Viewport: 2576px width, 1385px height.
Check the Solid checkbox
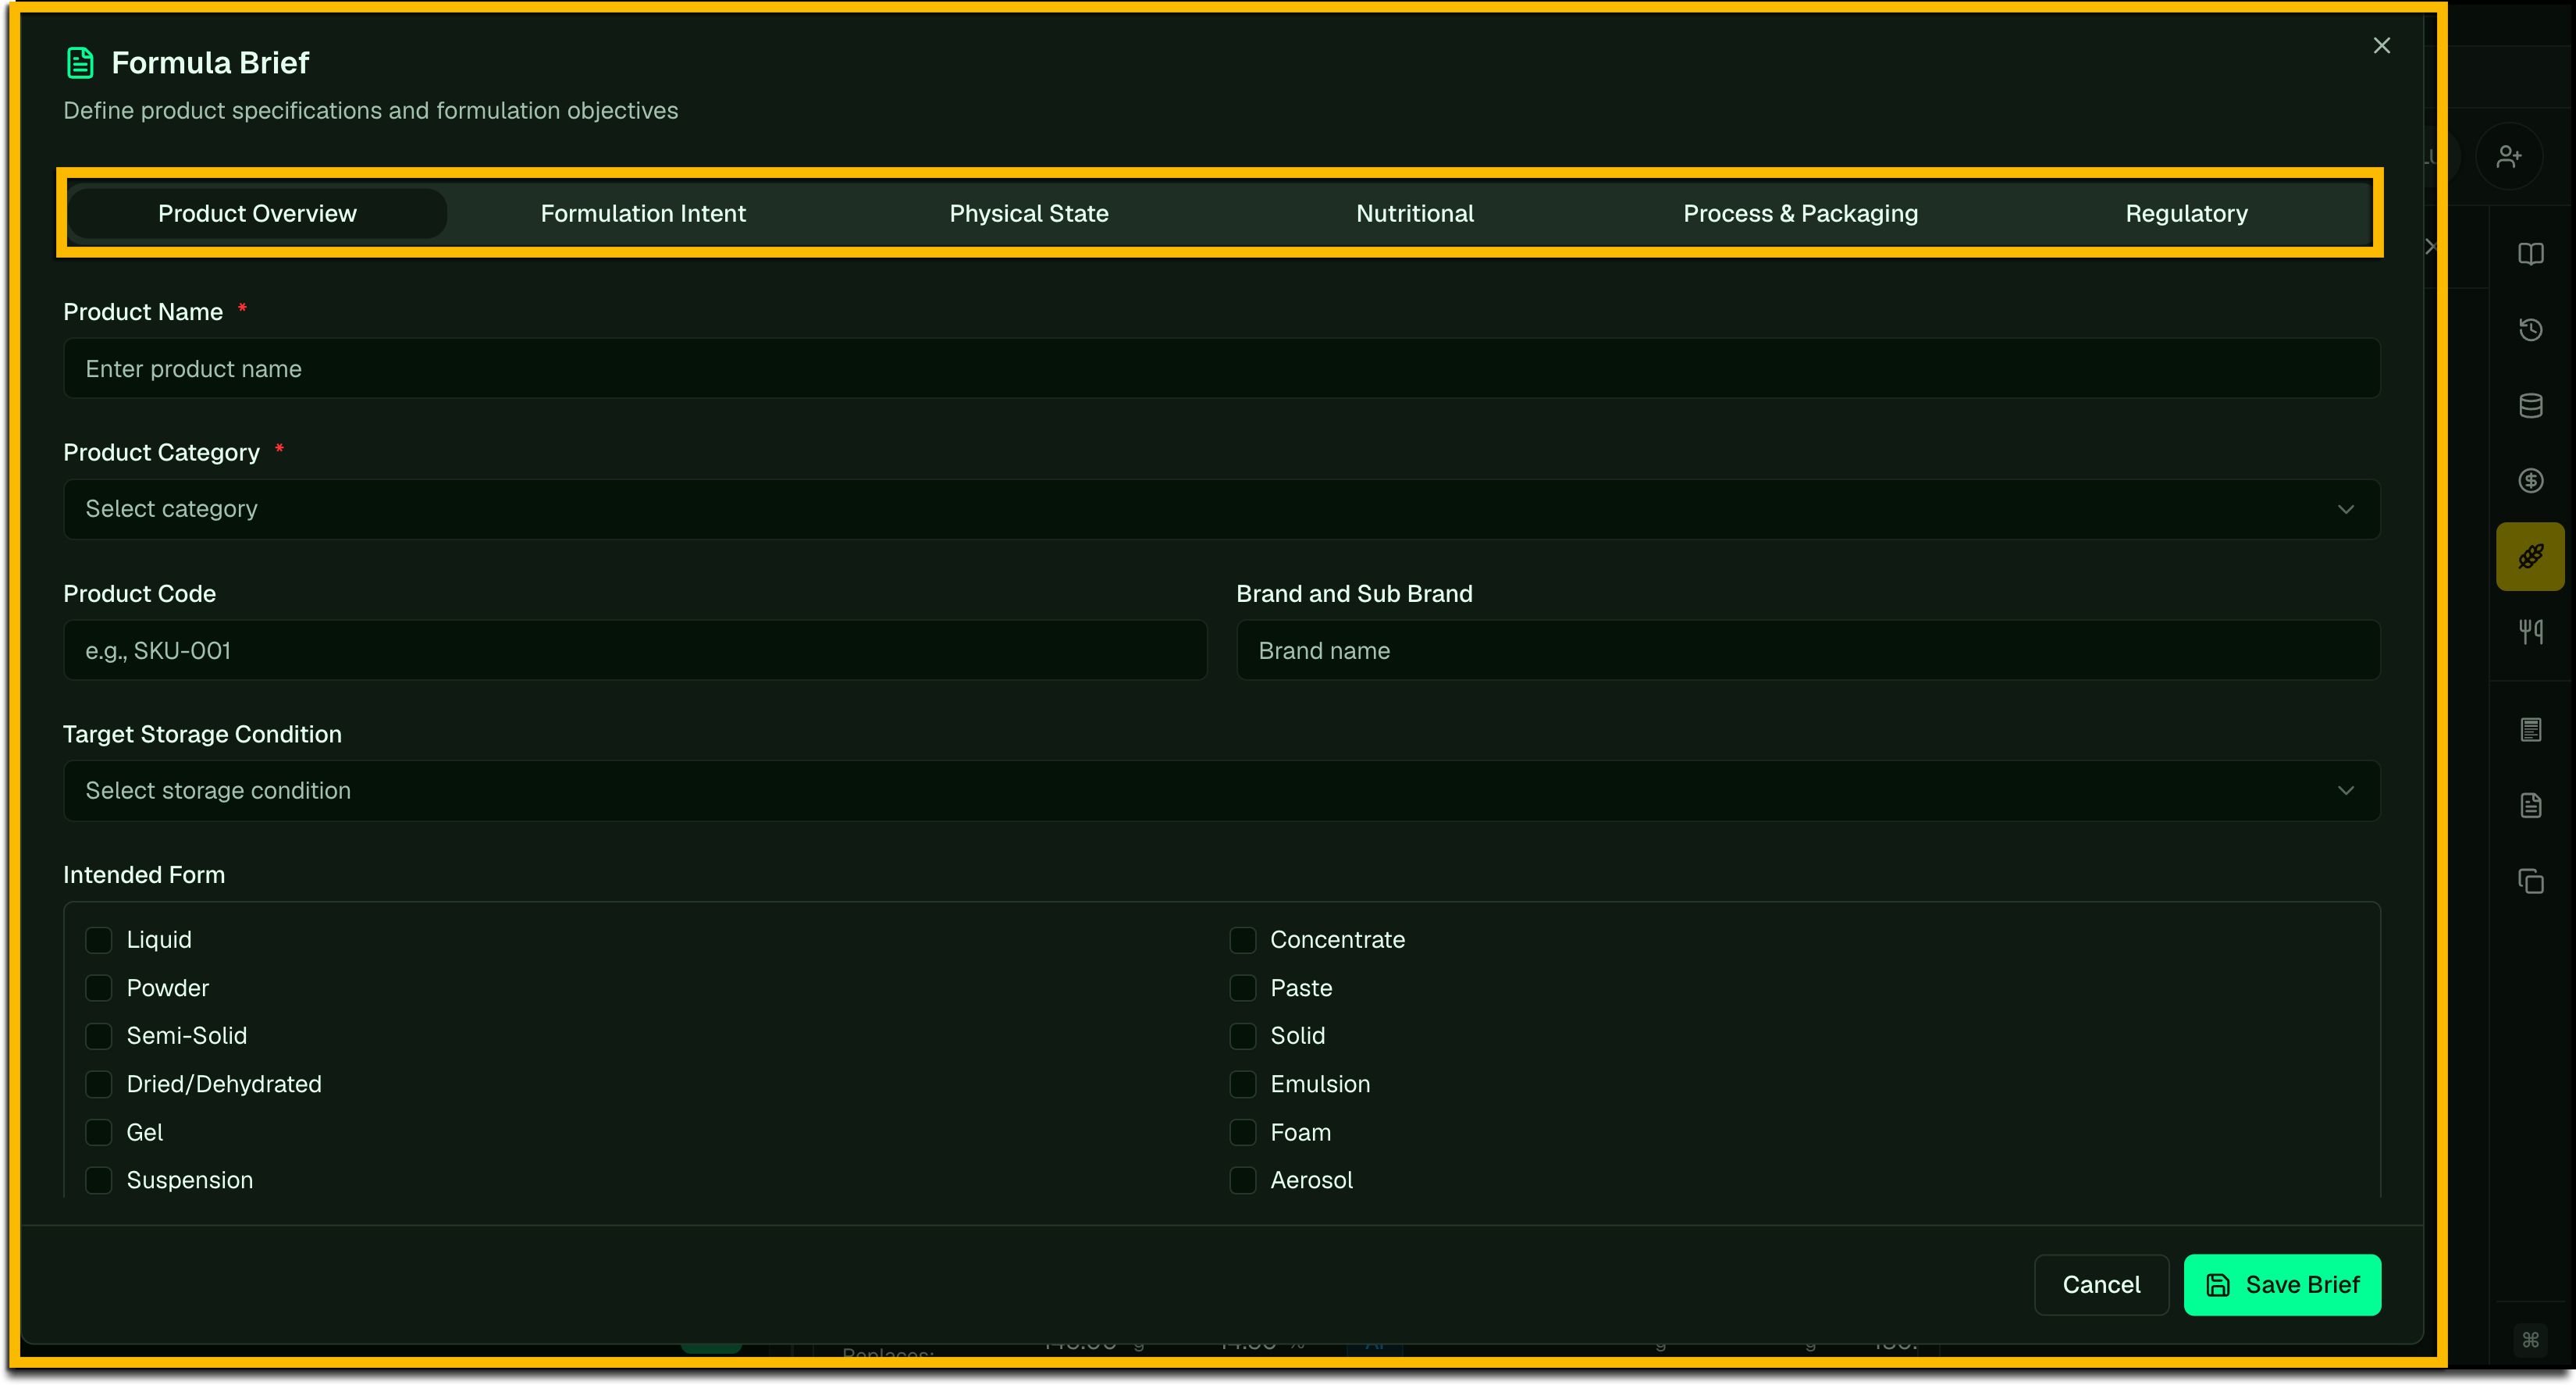(1242, 1036)
